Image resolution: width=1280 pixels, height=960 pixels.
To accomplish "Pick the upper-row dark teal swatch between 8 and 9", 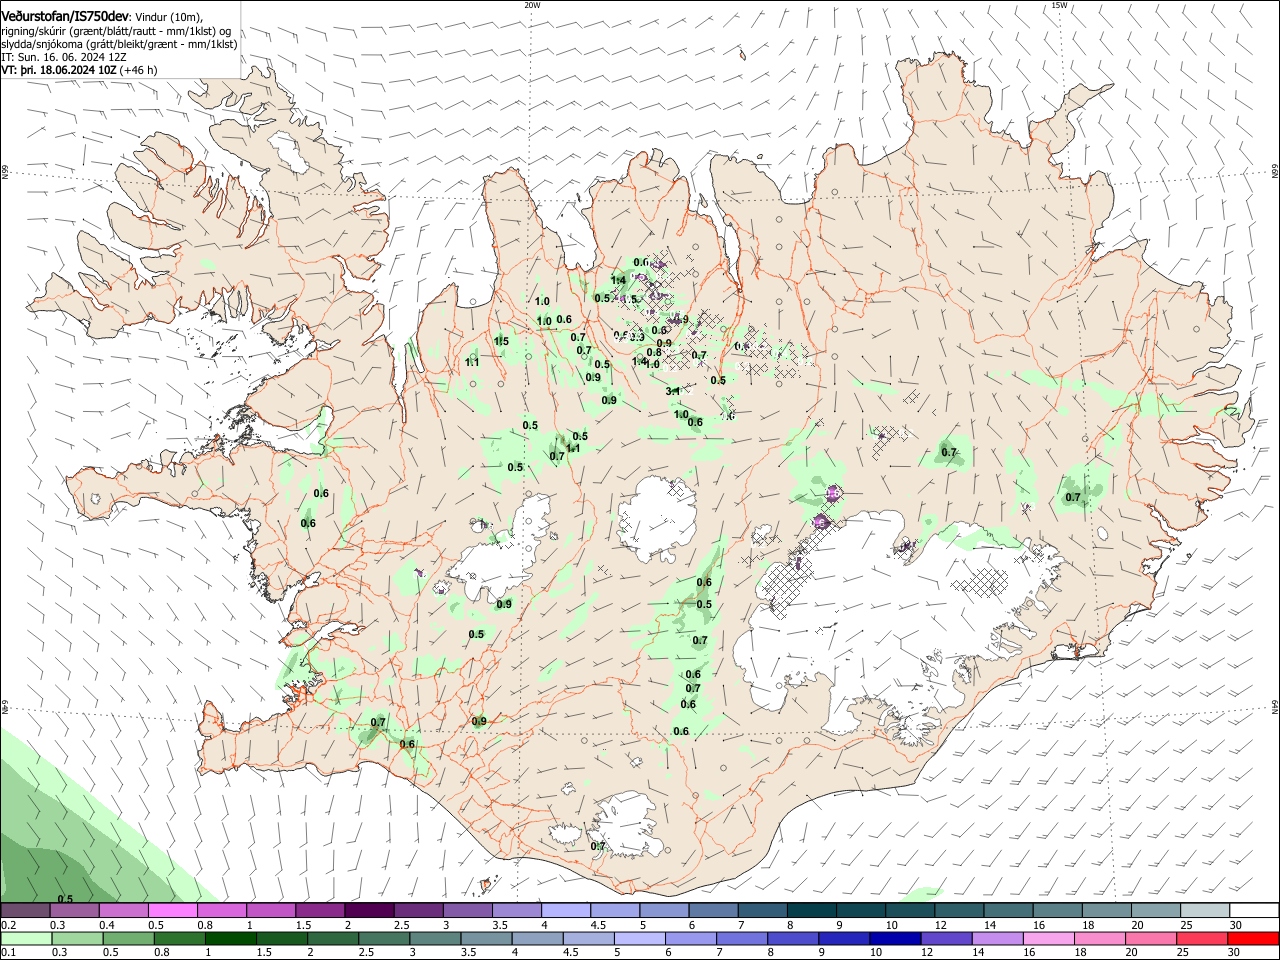I will click(x=811, y=911).
